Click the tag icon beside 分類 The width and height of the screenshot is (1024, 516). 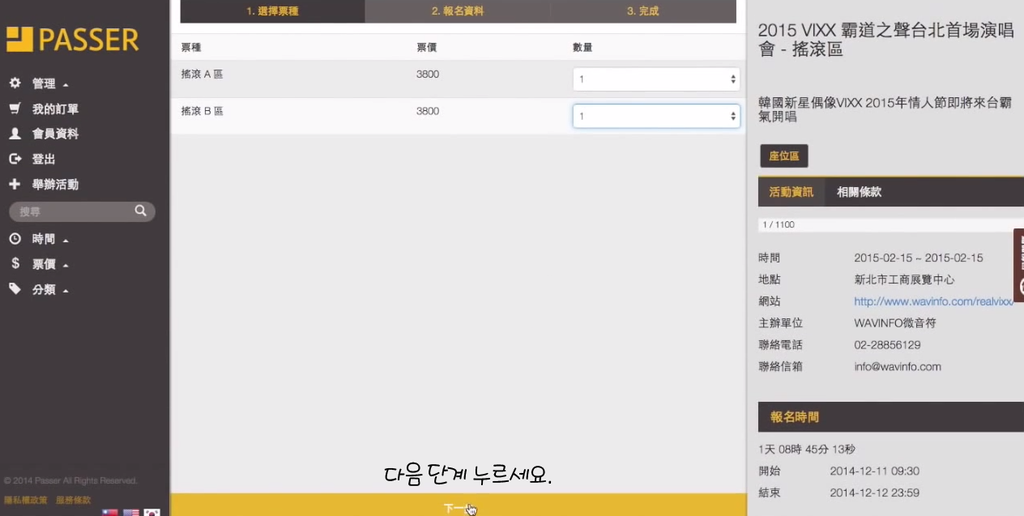(x=15, y=289)
